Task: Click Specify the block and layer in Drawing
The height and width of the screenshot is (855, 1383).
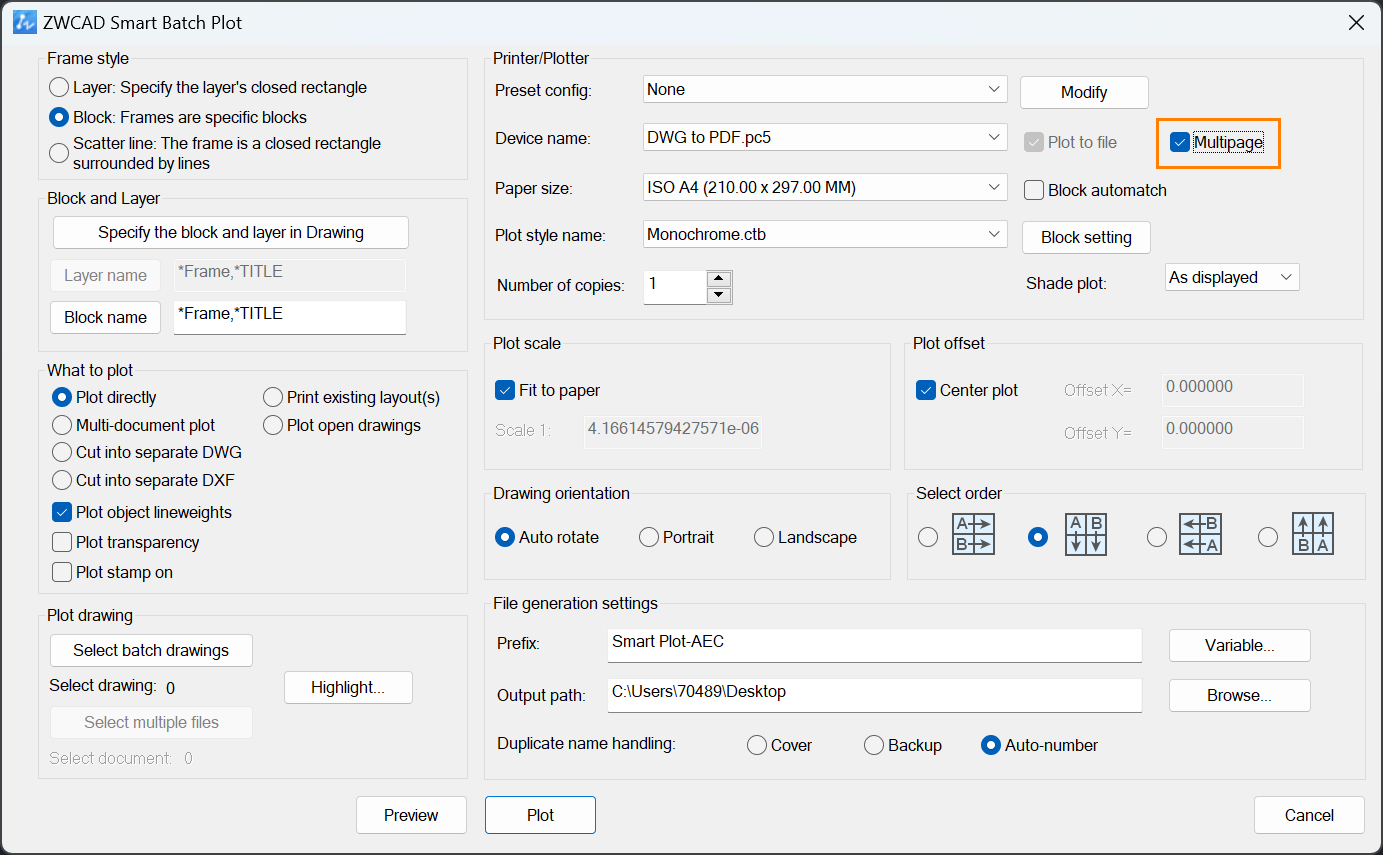Action: tap(231, 232)
